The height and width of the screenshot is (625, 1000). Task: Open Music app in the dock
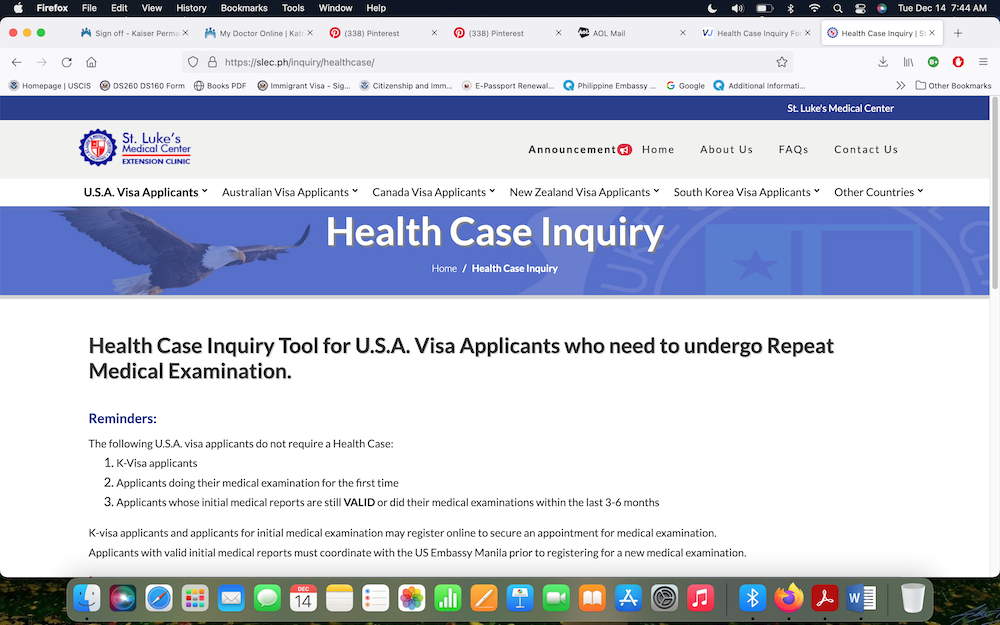click(x=700, y=598)
